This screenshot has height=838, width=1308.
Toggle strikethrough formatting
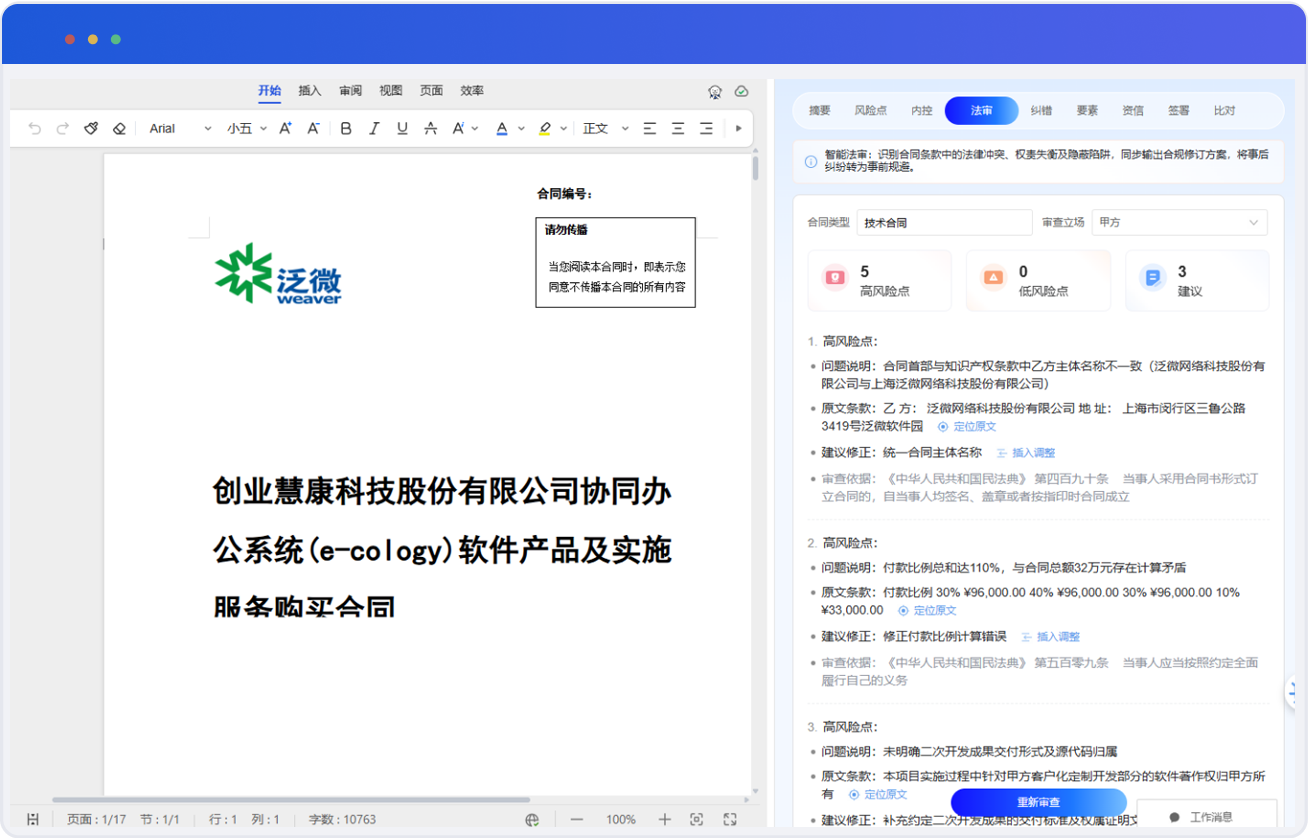pos(430,128)
